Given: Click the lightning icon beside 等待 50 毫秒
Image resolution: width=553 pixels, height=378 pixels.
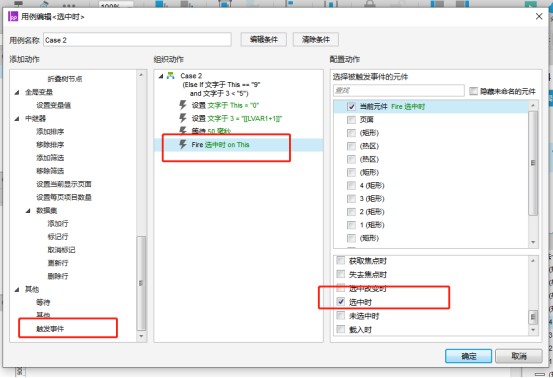Looking at the screenshot, I should coord(183,130).
